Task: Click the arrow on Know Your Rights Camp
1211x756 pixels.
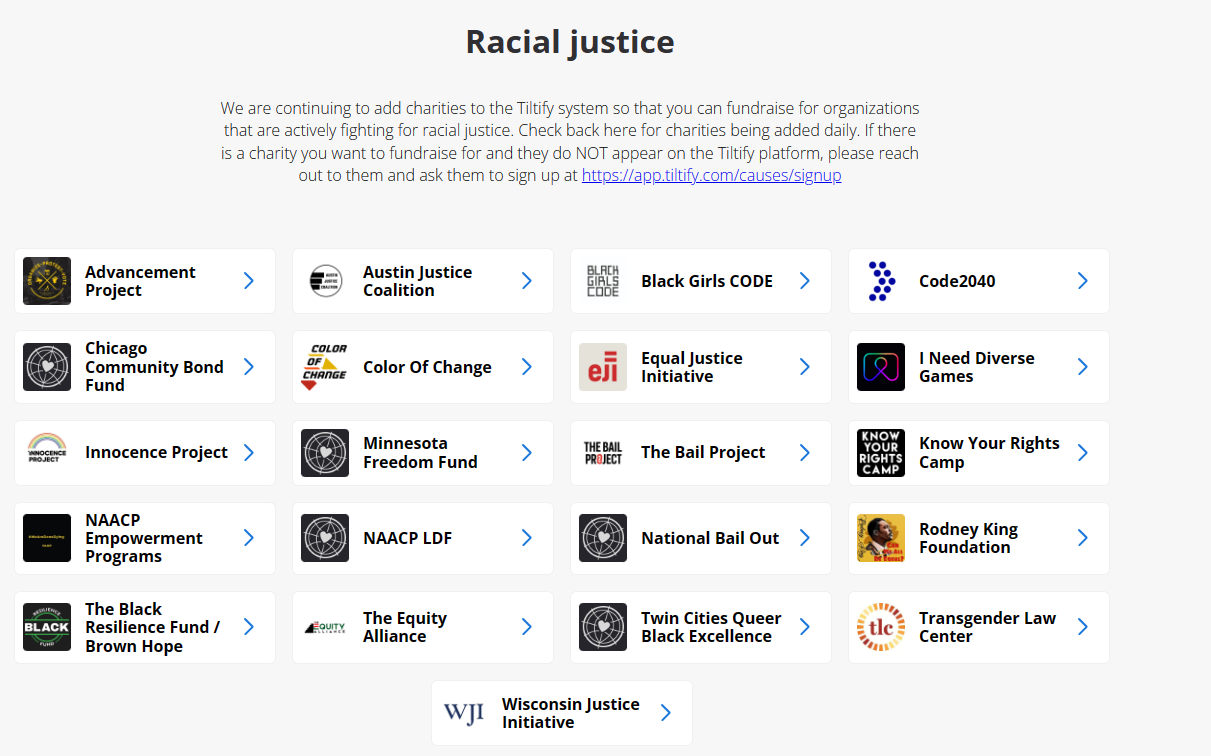Action: pyautogui.click(x=1083, y=453)
